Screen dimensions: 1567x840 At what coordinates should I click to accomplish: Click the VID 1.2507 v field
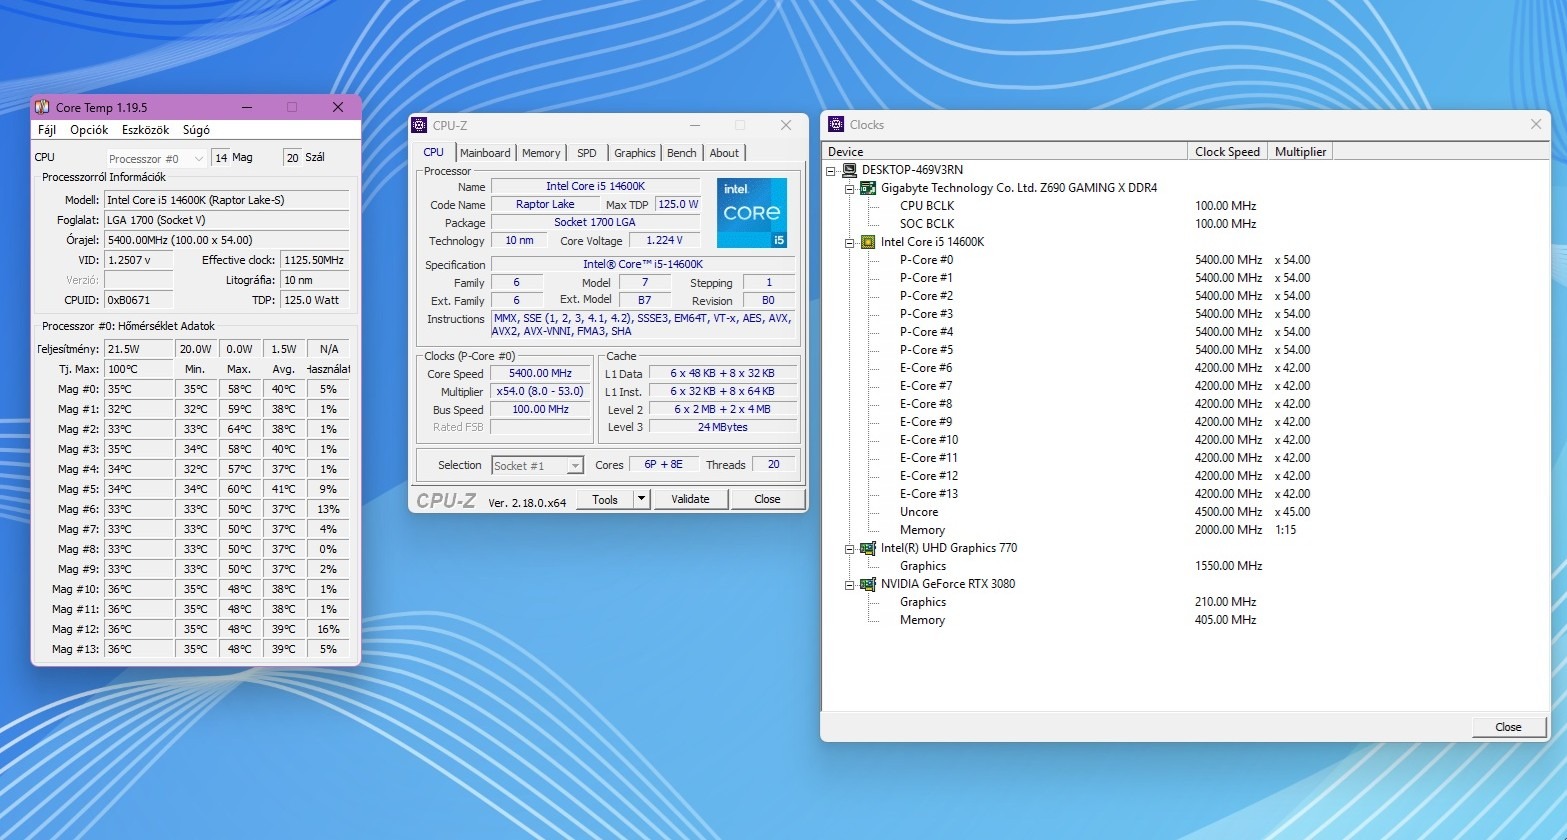(x=138, y=260)
